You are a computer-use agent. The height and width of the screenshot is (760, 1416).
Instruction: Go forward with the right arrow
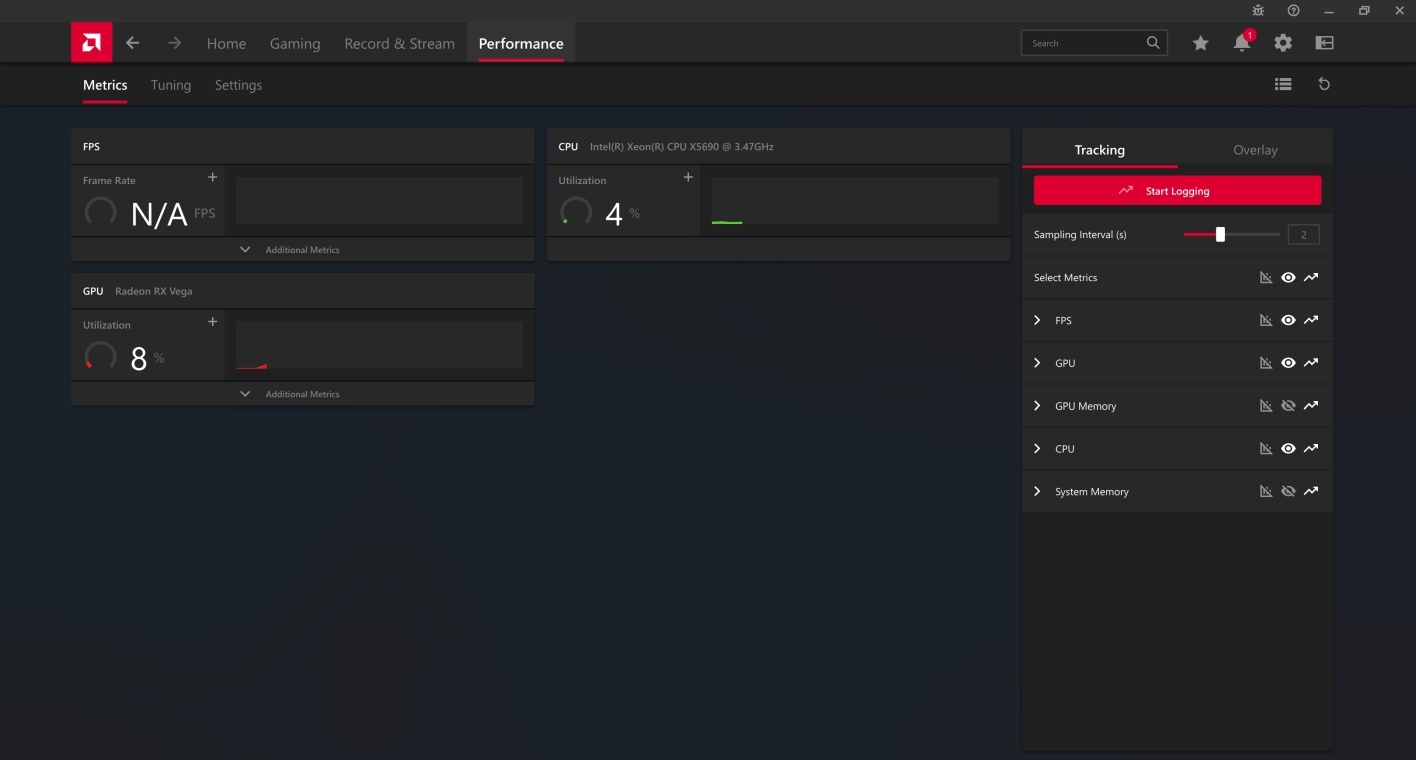[x=175, y=43]
